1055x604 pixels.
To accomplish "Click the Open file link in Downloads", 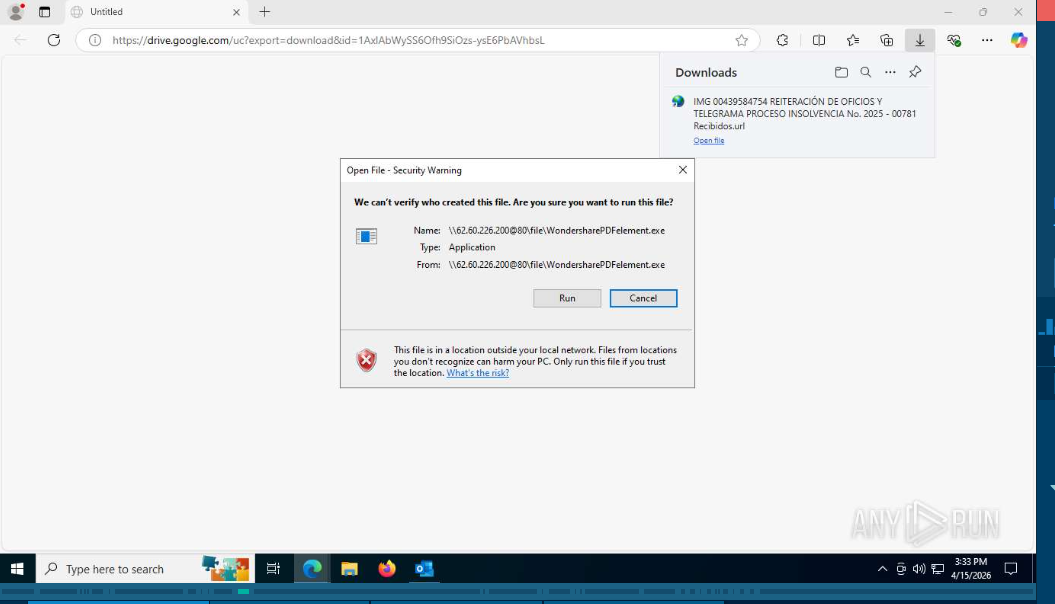I will click(708, 141).
